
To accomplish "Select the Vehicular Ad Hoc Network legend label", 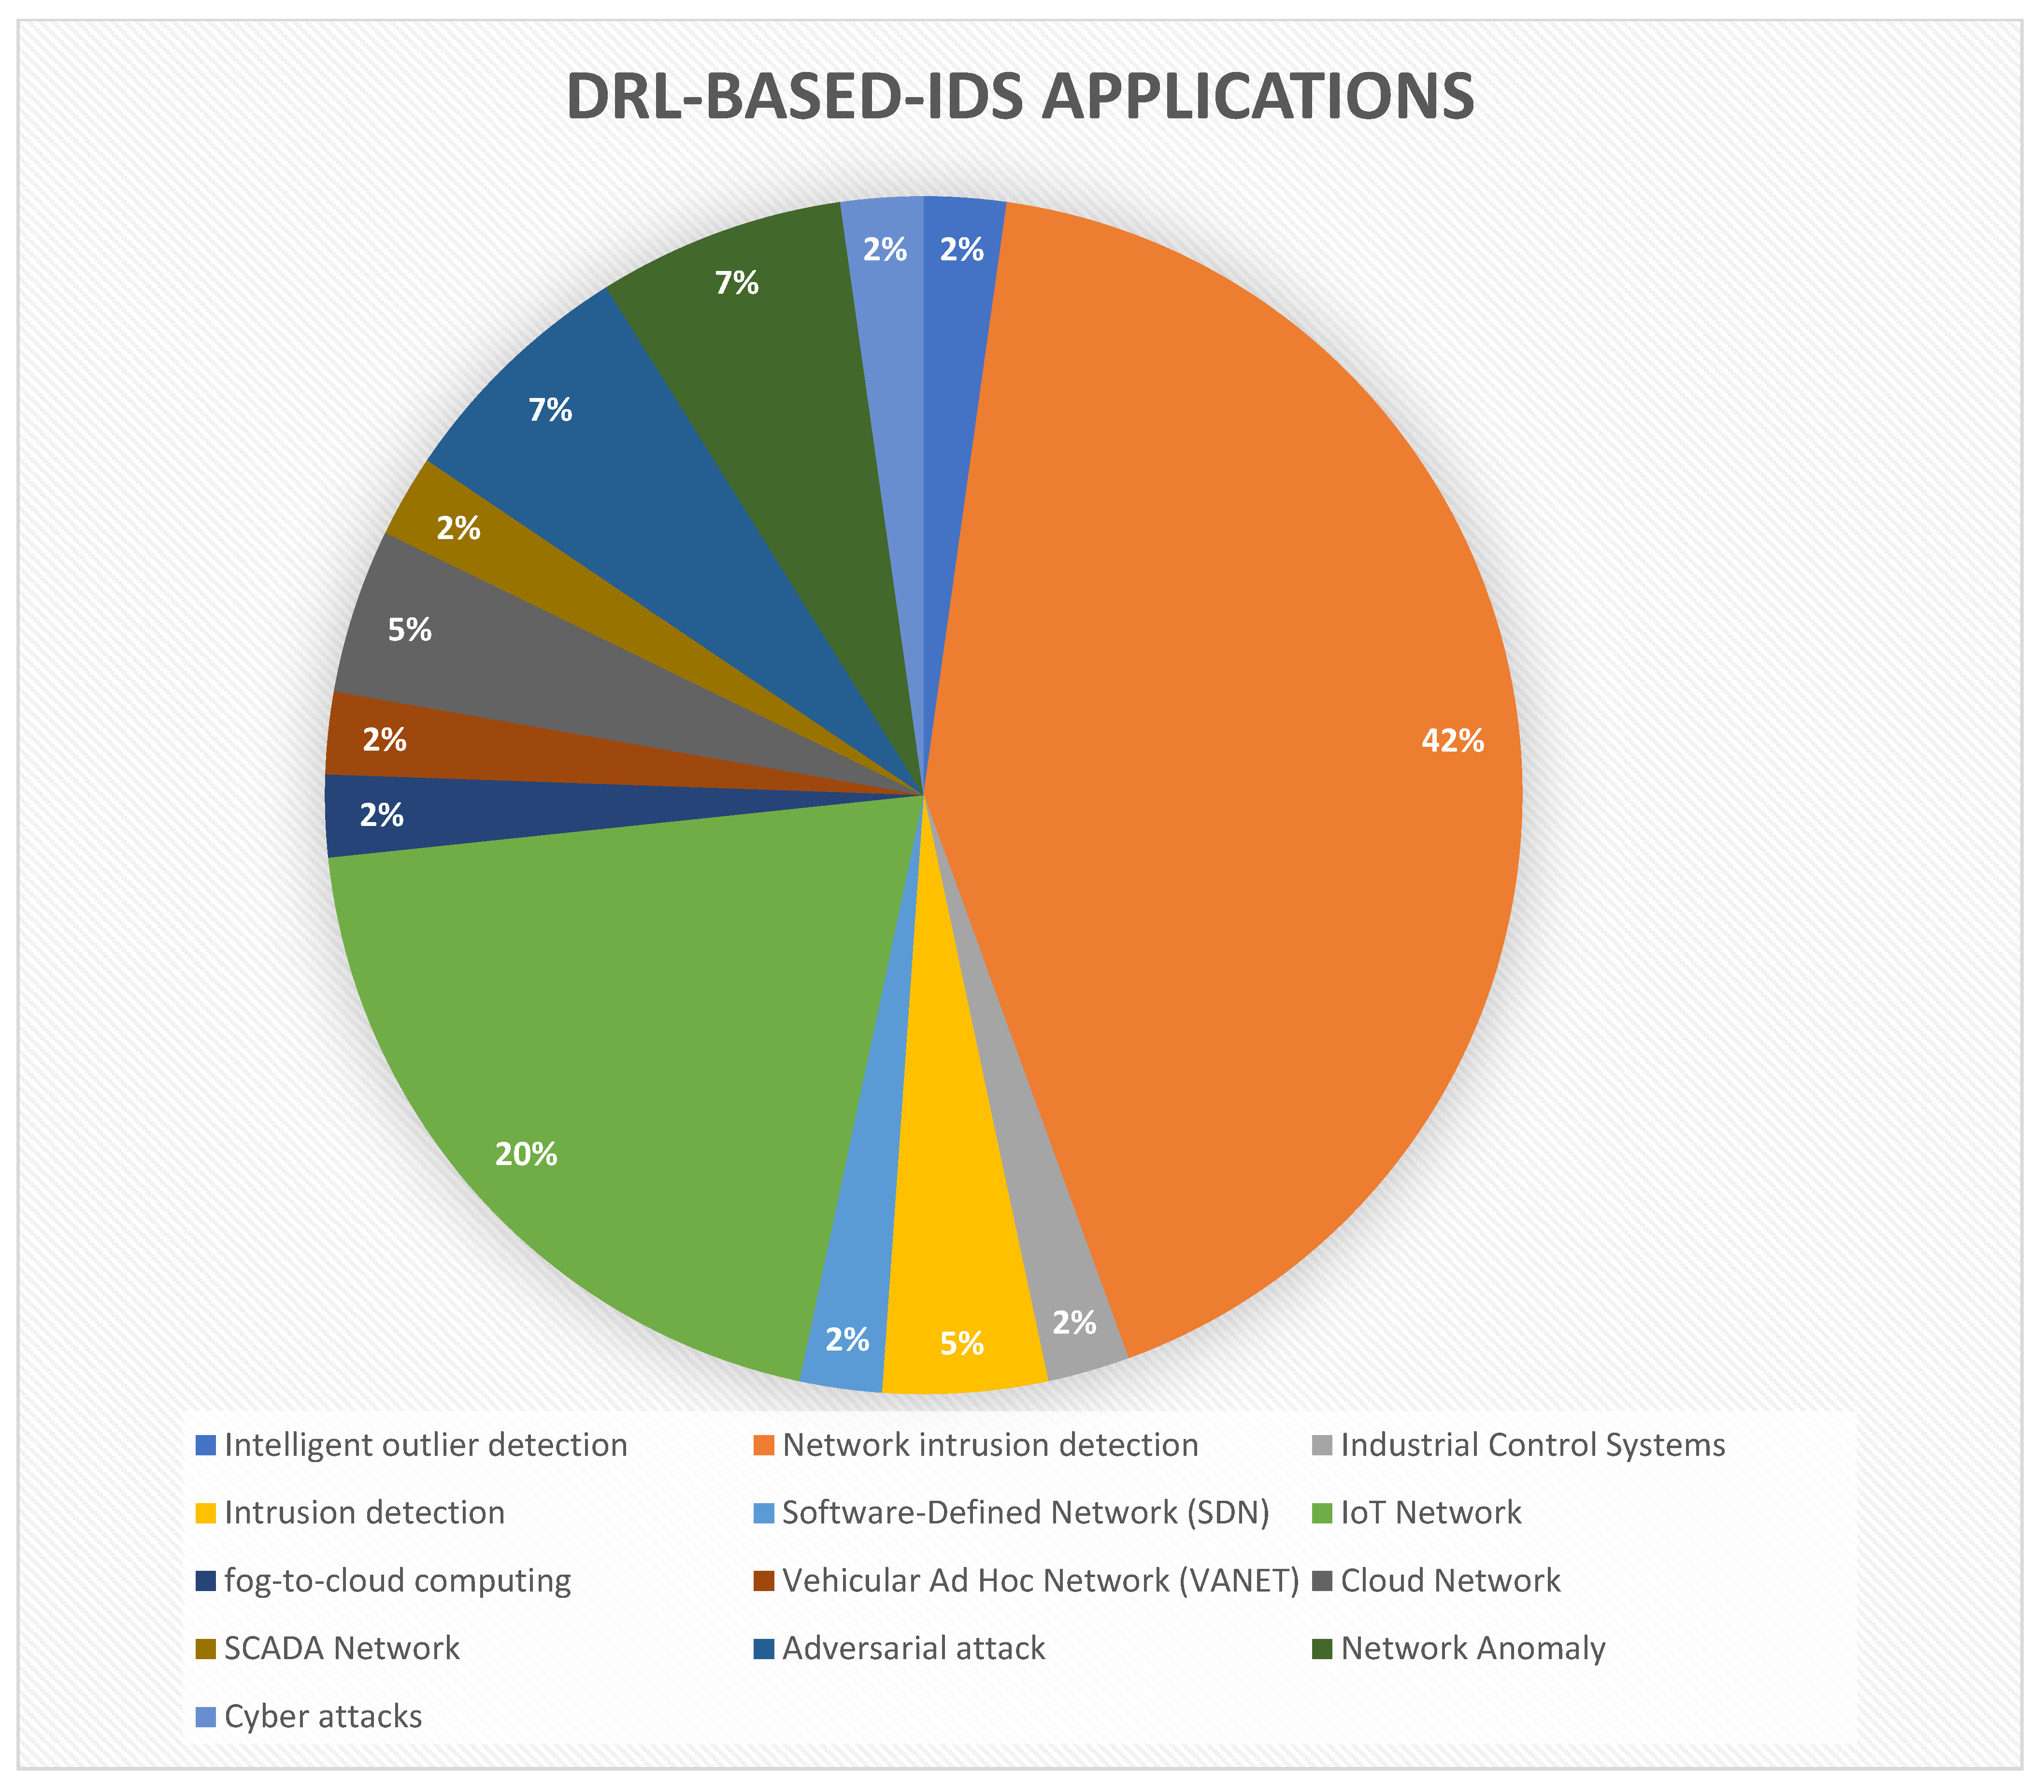I will tap(1040, 1581).
